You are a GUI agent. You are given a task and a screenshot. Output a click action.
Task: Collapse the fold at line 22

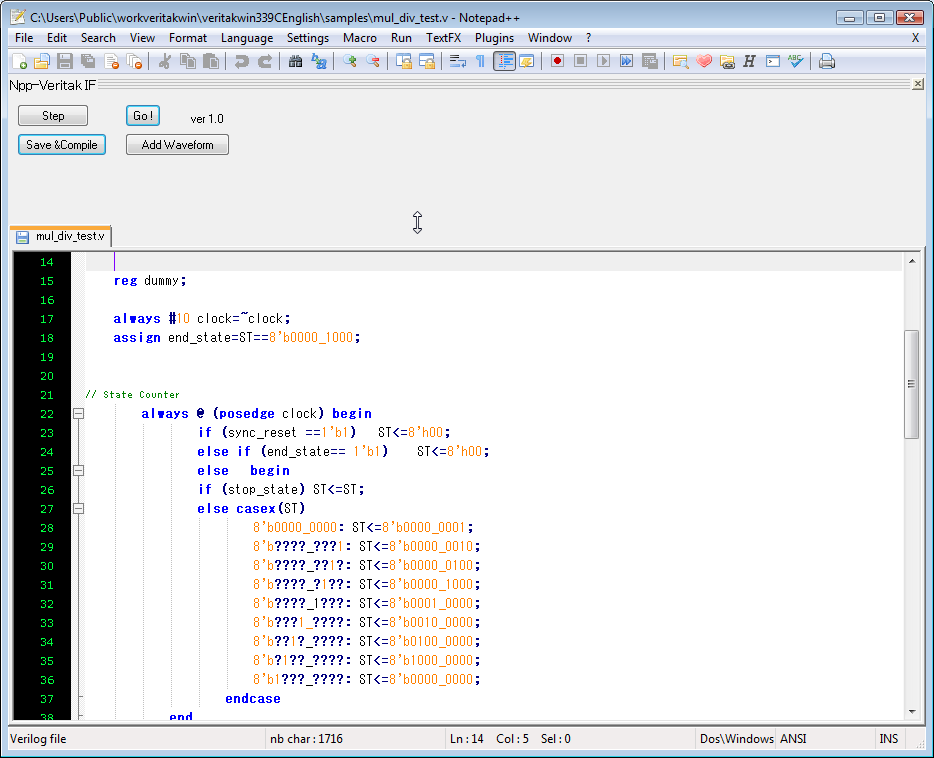79,413
